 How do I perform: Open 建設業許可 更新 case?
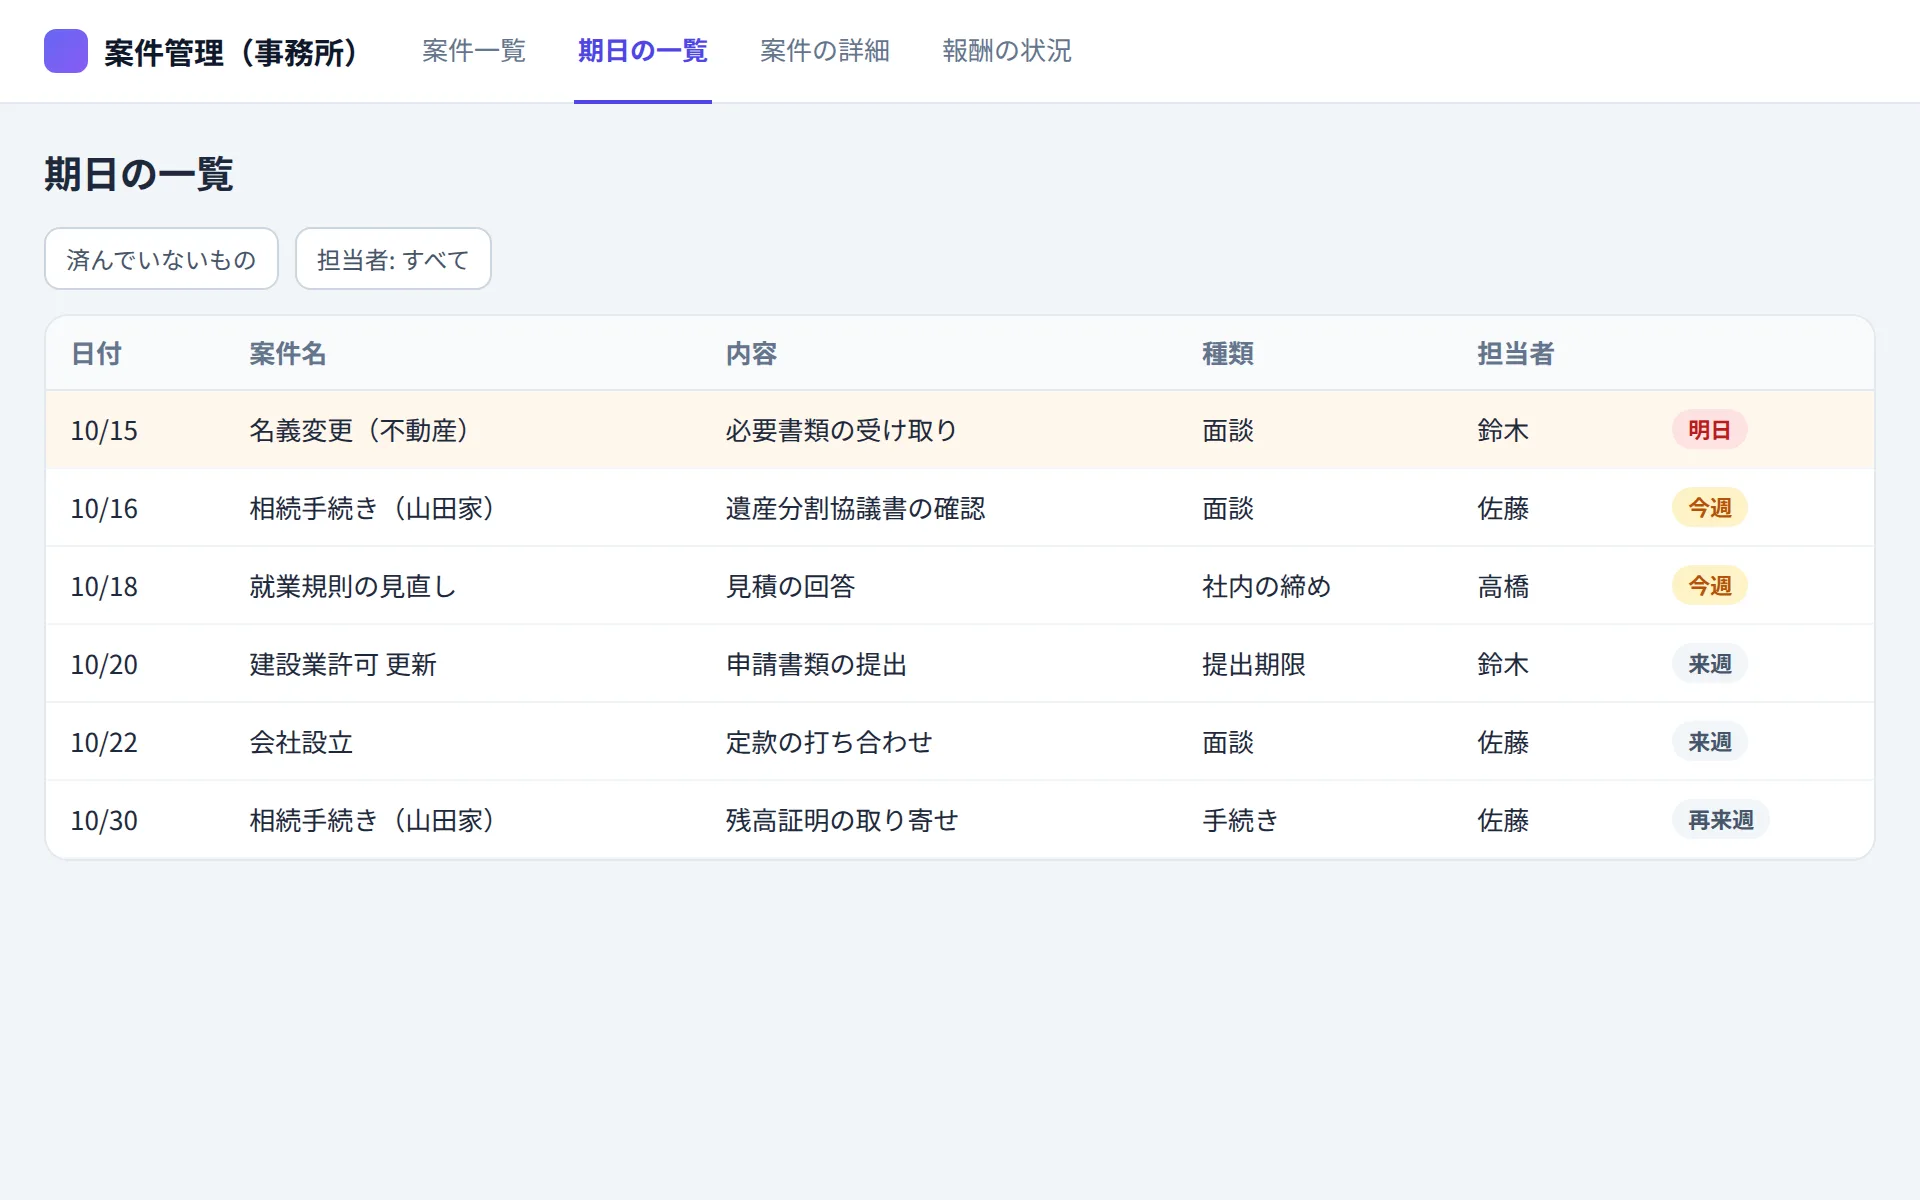343,665
